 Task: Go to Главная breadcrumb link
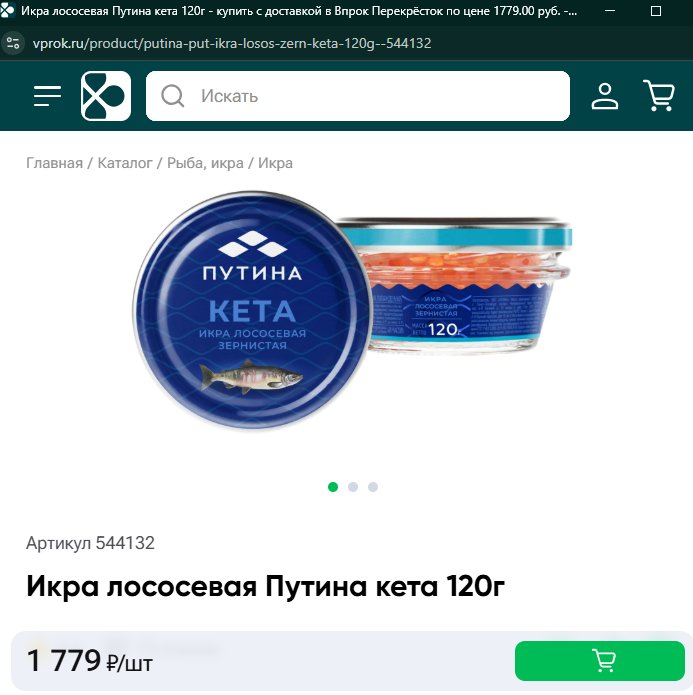click(x=55, y=163)
